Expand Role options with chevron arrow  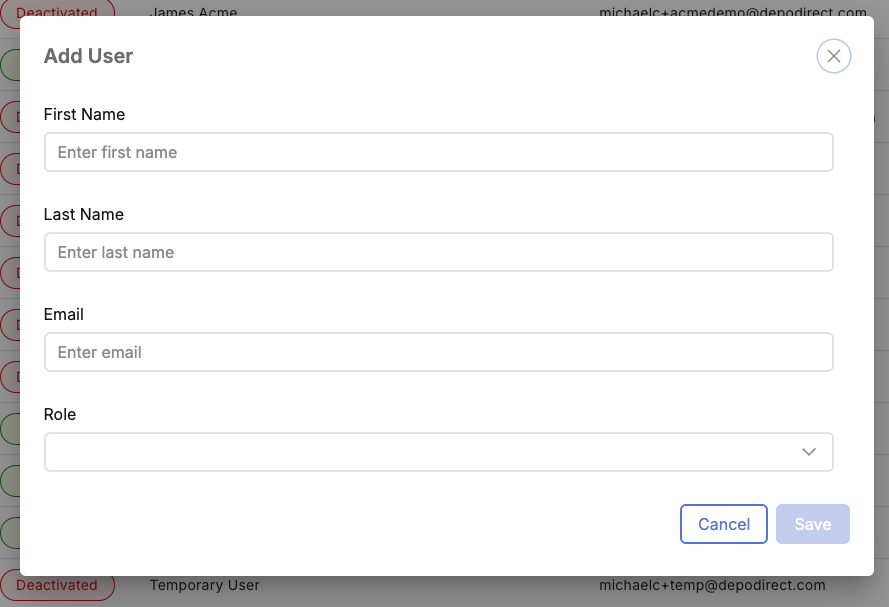[x=808, y=452]
